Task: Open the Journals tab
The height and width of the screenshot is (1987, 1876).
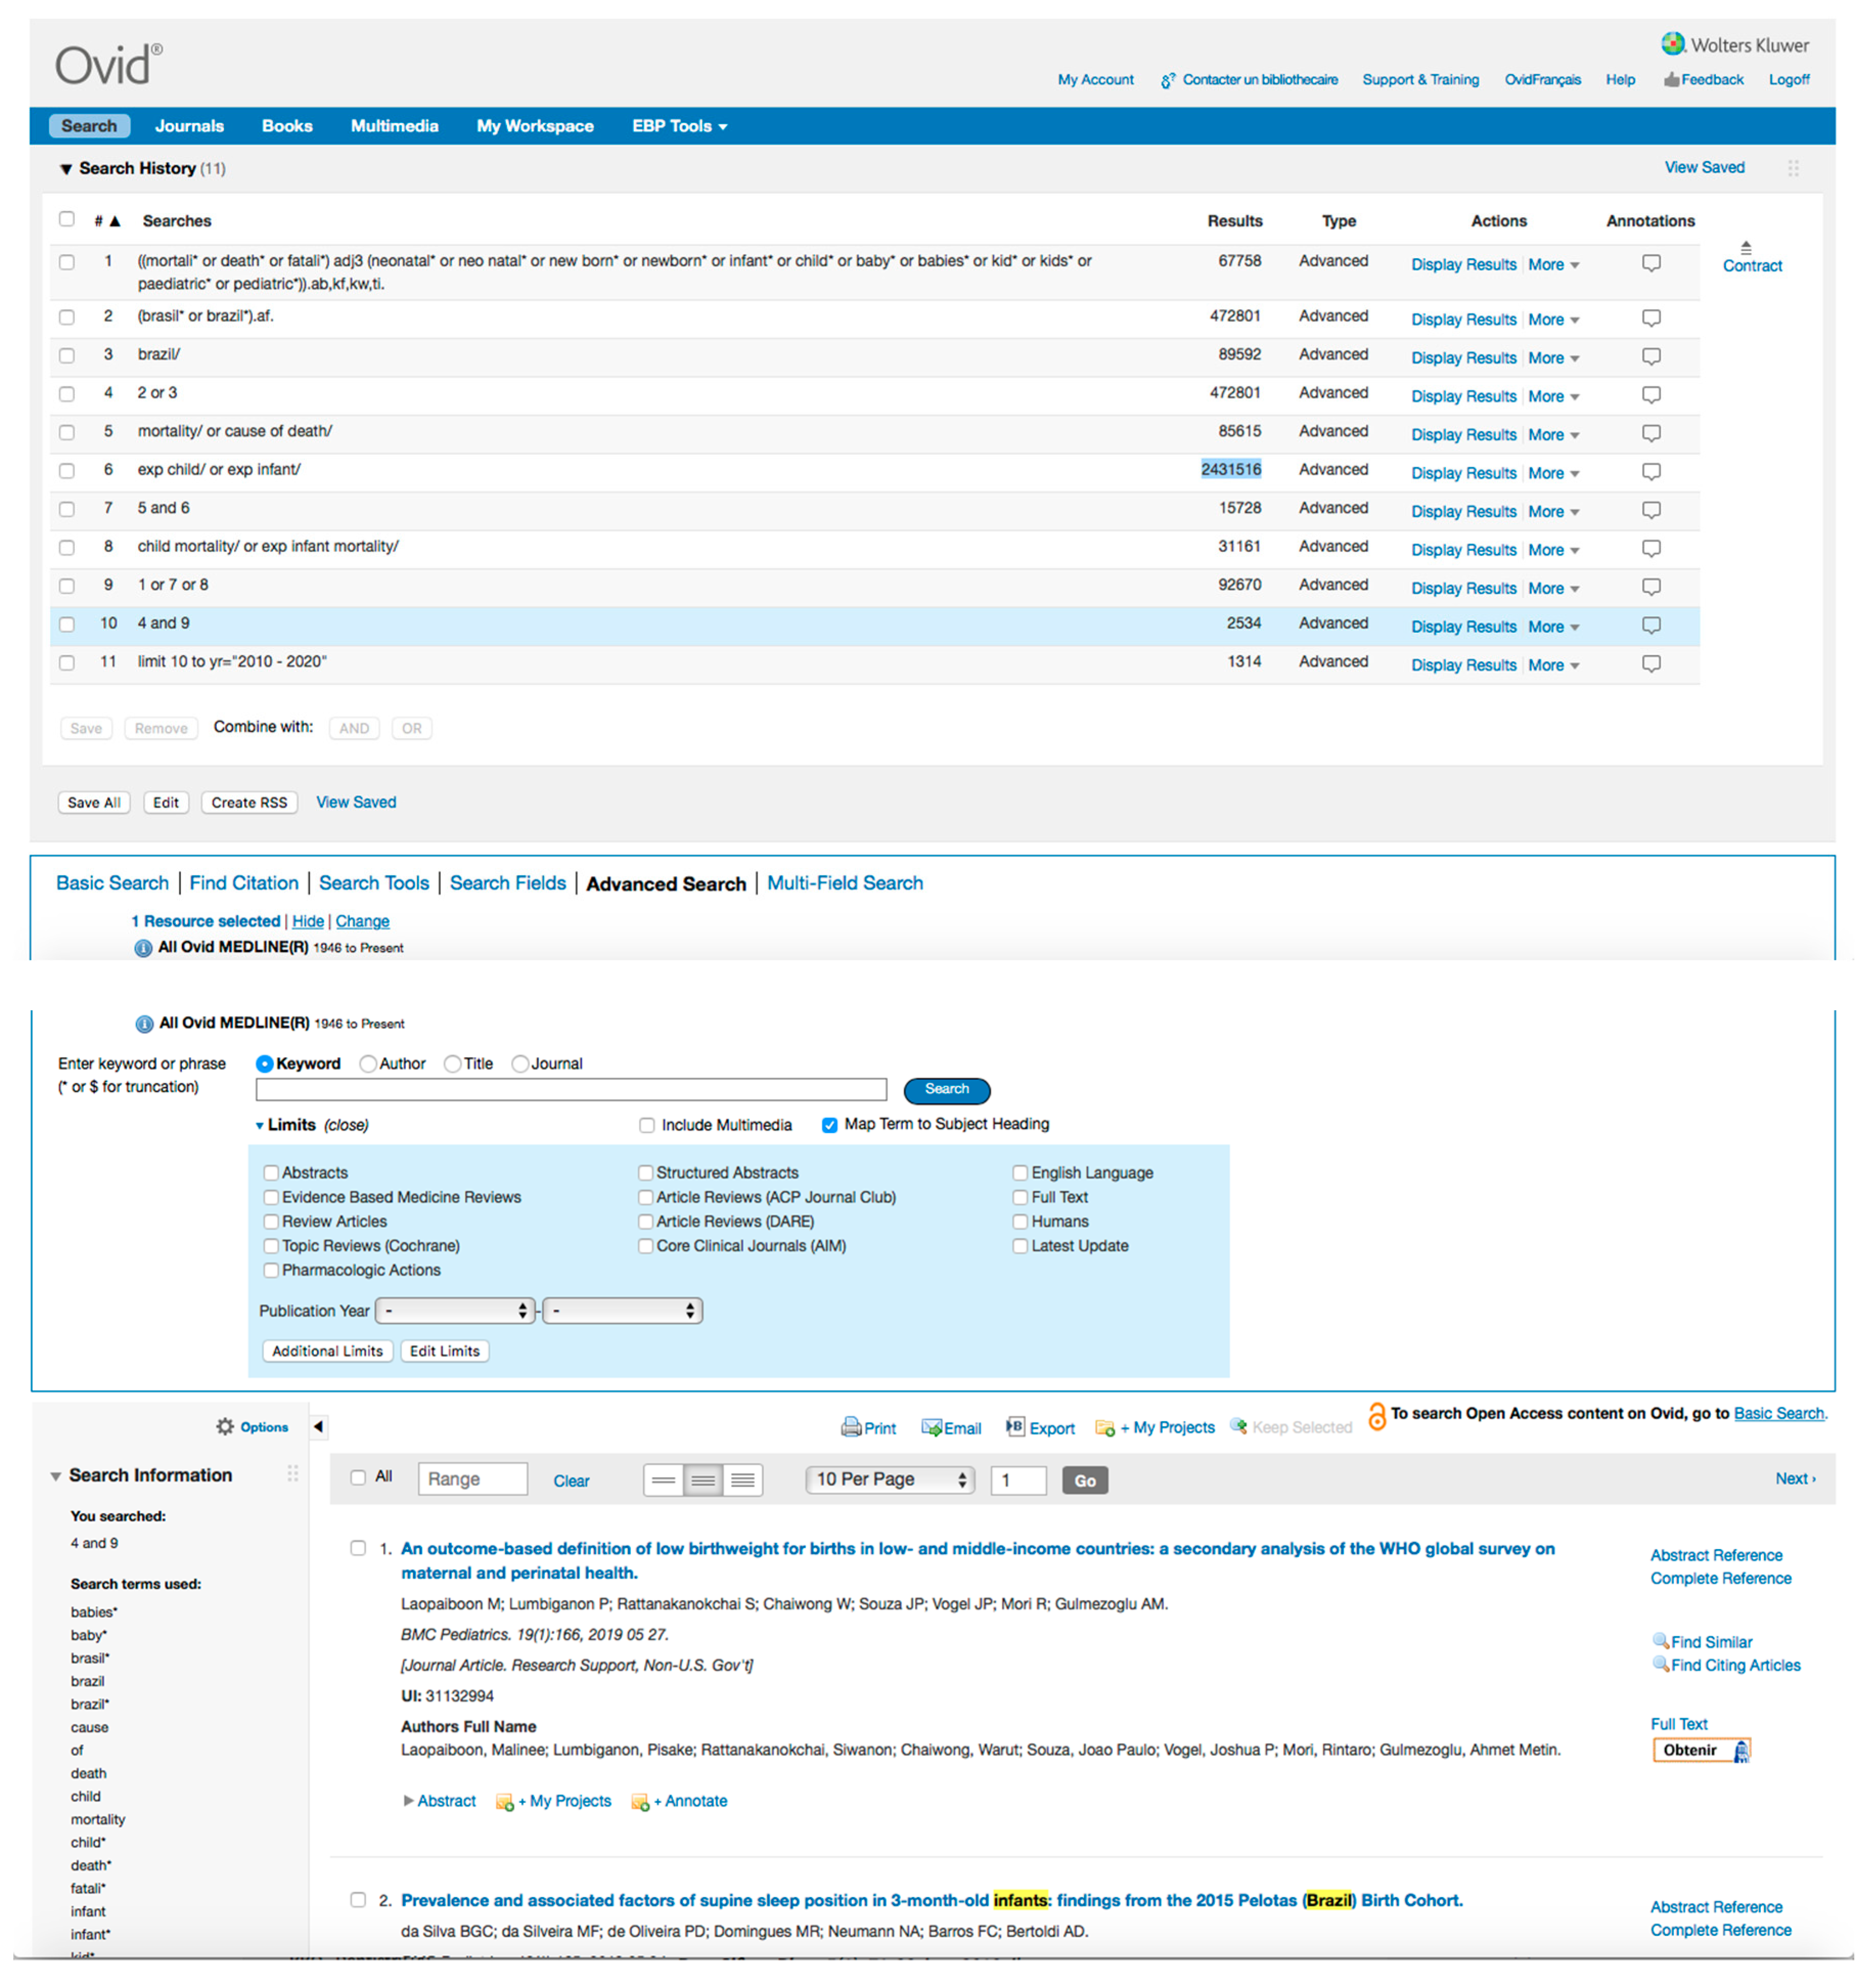Action: tap(189, 126)
